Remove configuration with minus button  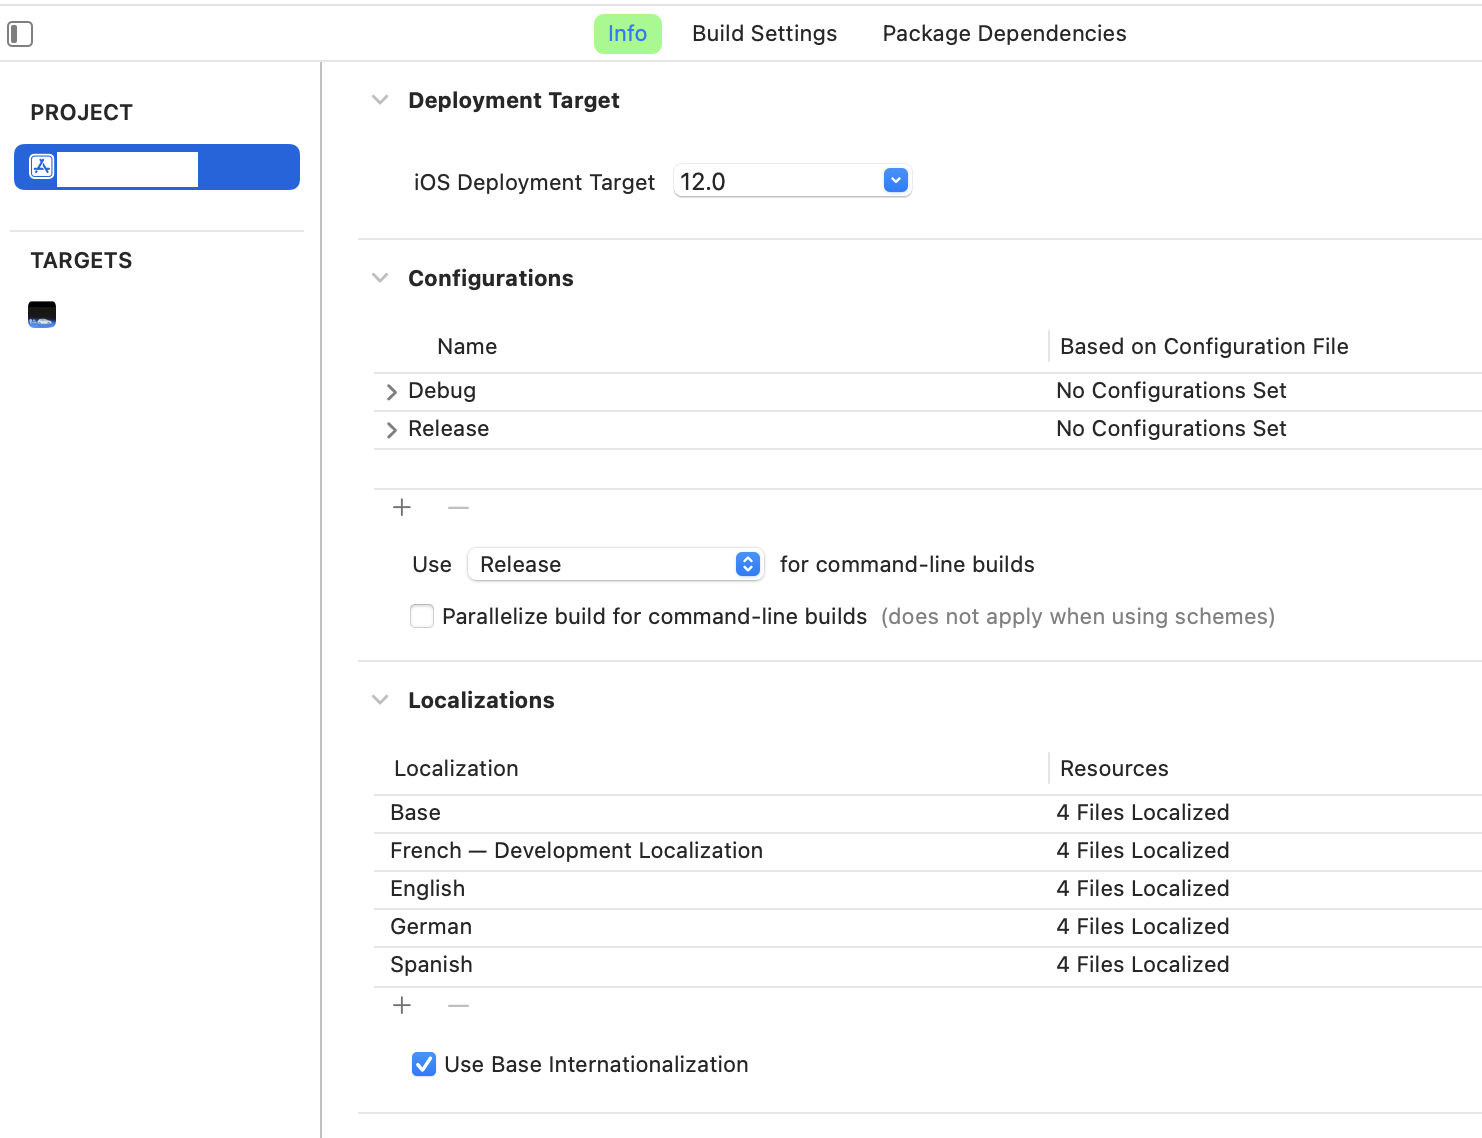(458, 508)
